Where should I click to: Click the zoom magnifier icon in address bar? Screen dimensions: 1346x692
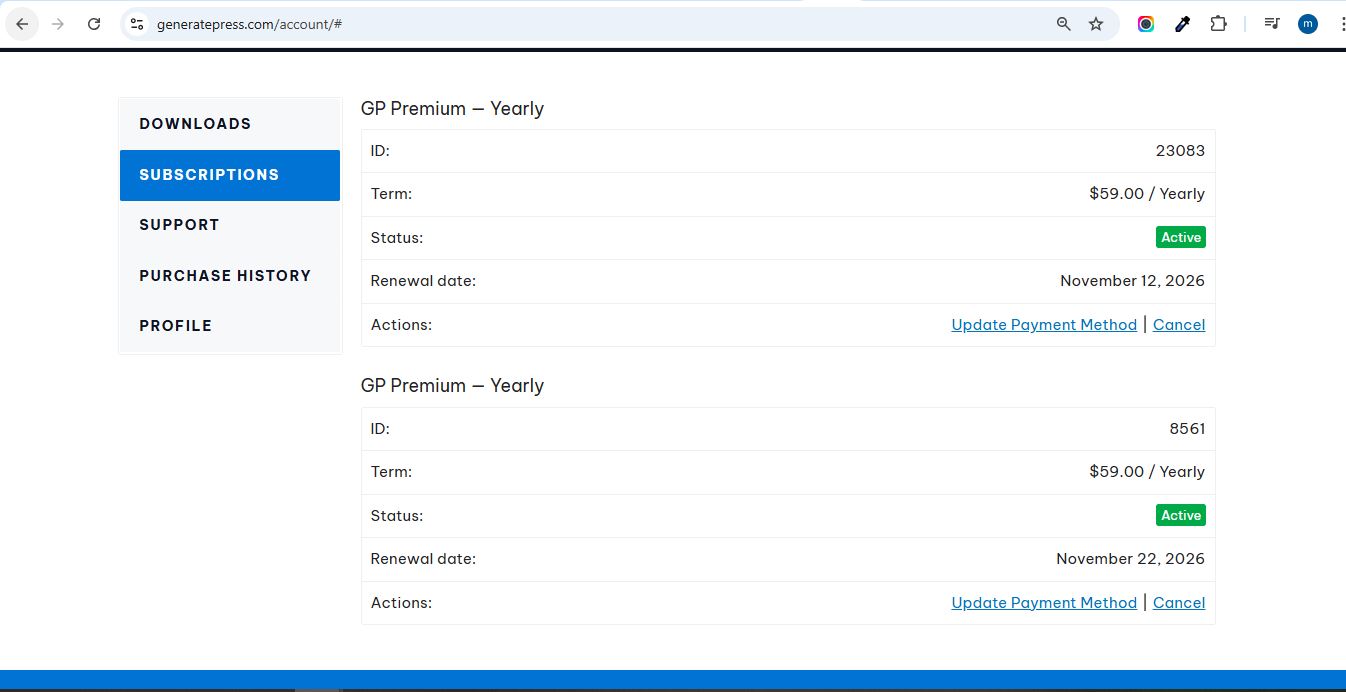tap(1064, 24)
